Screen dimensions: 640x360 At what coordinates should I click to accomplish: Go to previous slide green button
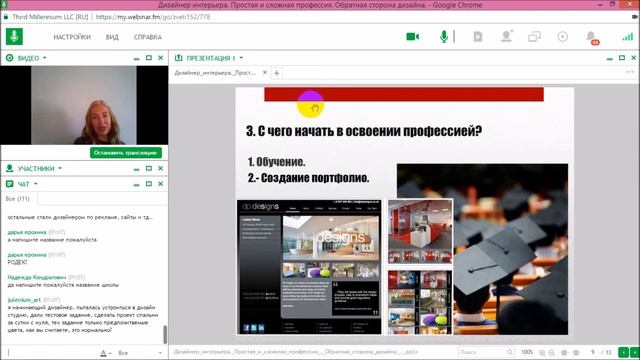pos(624,352)
